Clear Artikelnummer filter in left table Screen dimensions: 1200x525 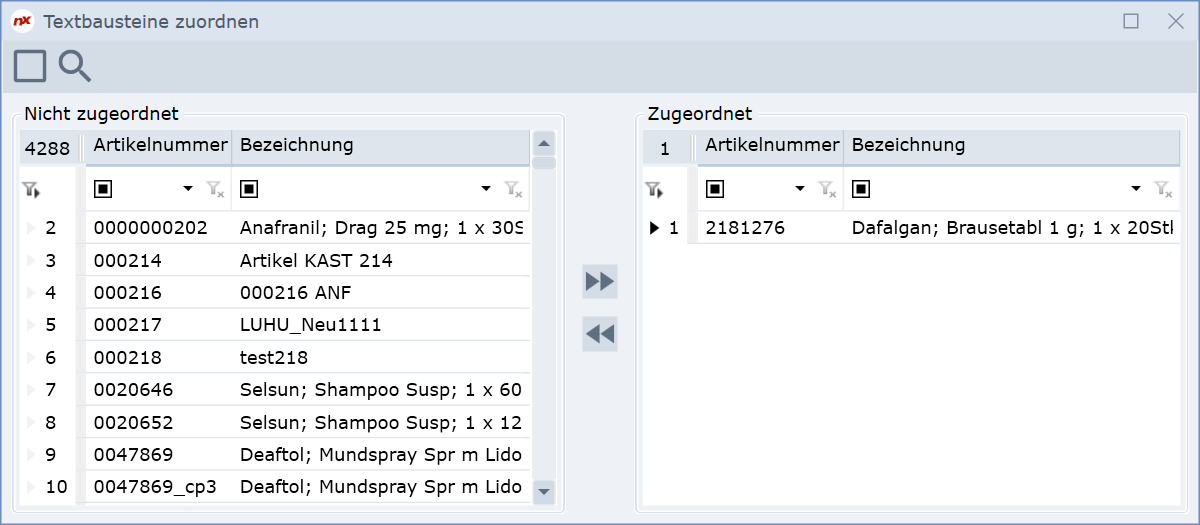tap(215, 189)
